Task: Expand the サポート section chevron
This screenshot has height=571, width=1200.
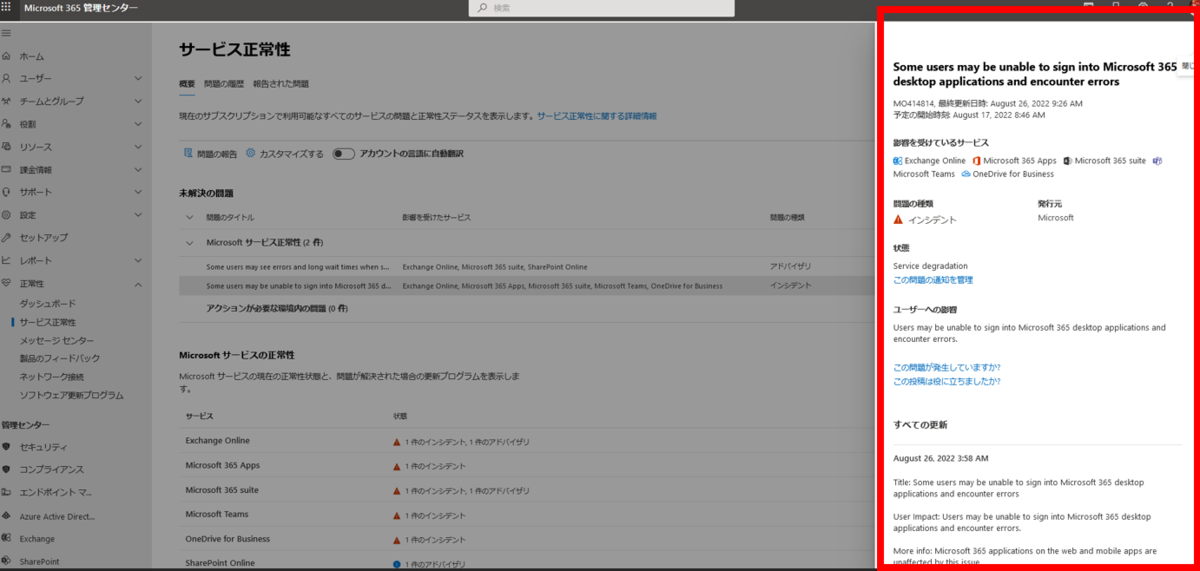Action: [138, 192]
